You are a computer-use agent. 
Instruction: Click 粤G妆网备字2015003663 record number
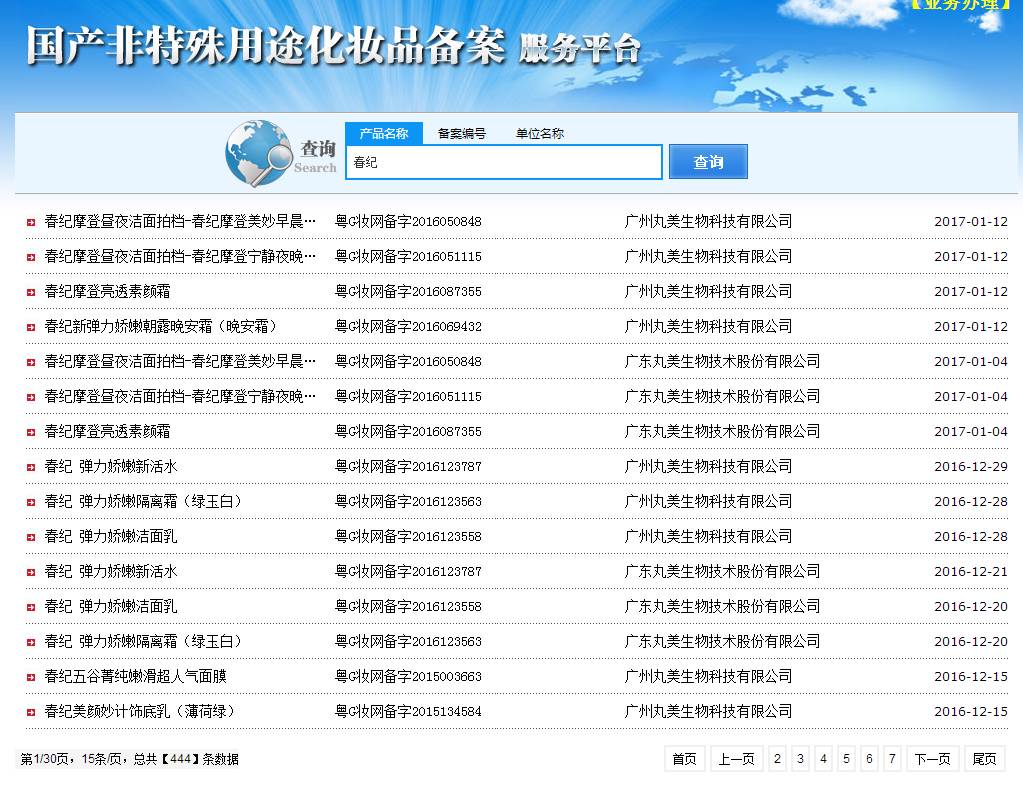[408, 677]
